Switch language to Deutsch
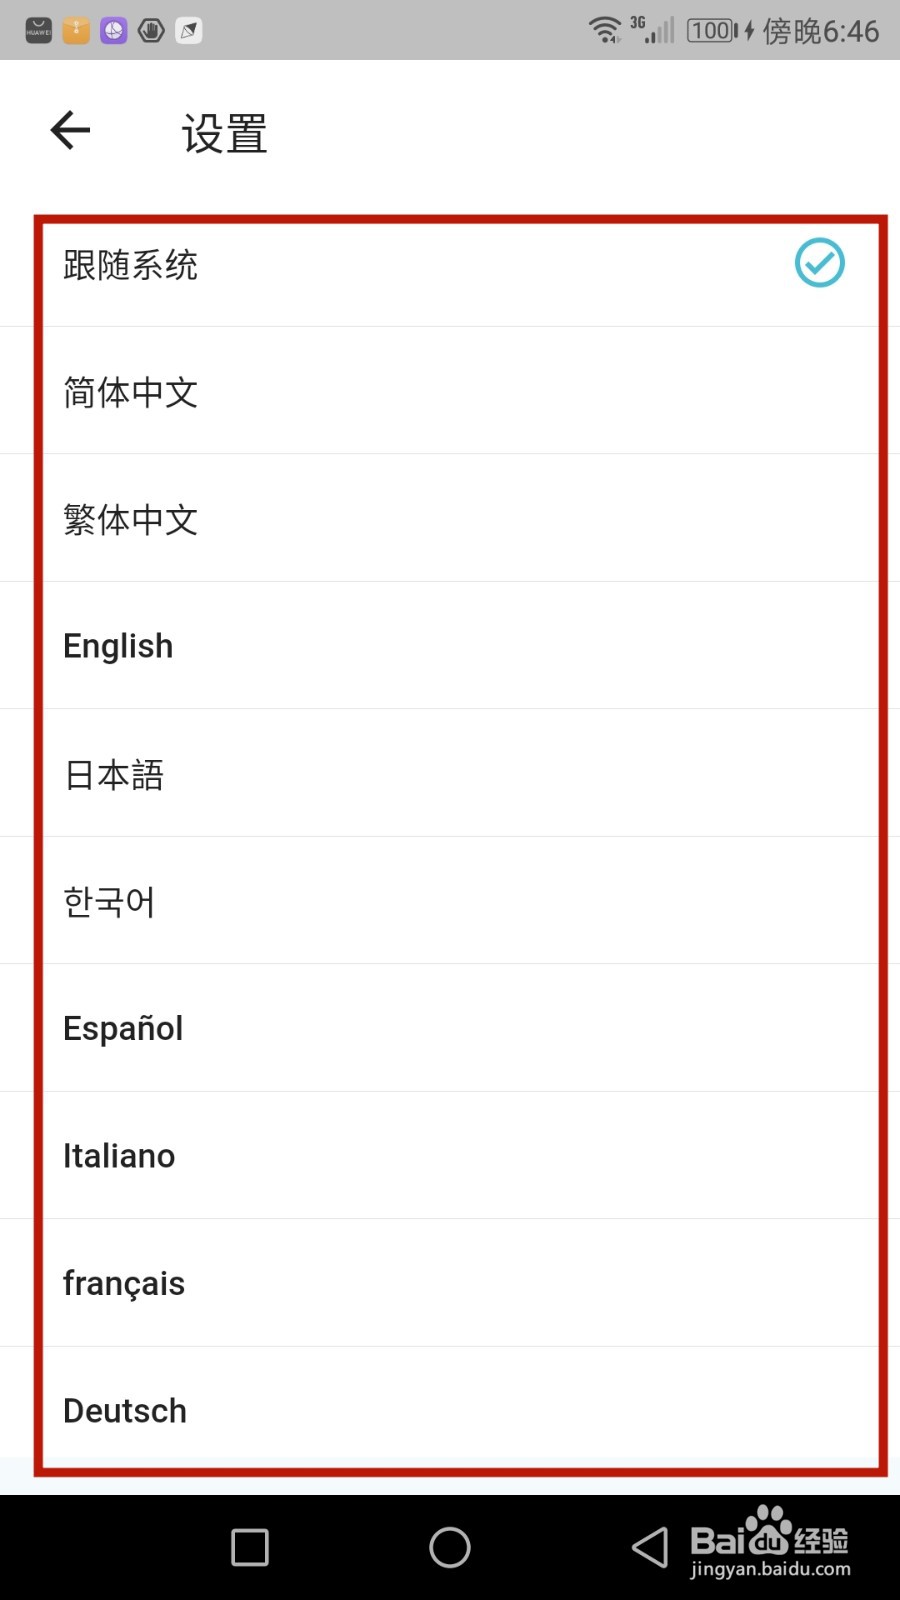 pyautogui.click(x=450, y=1410)
